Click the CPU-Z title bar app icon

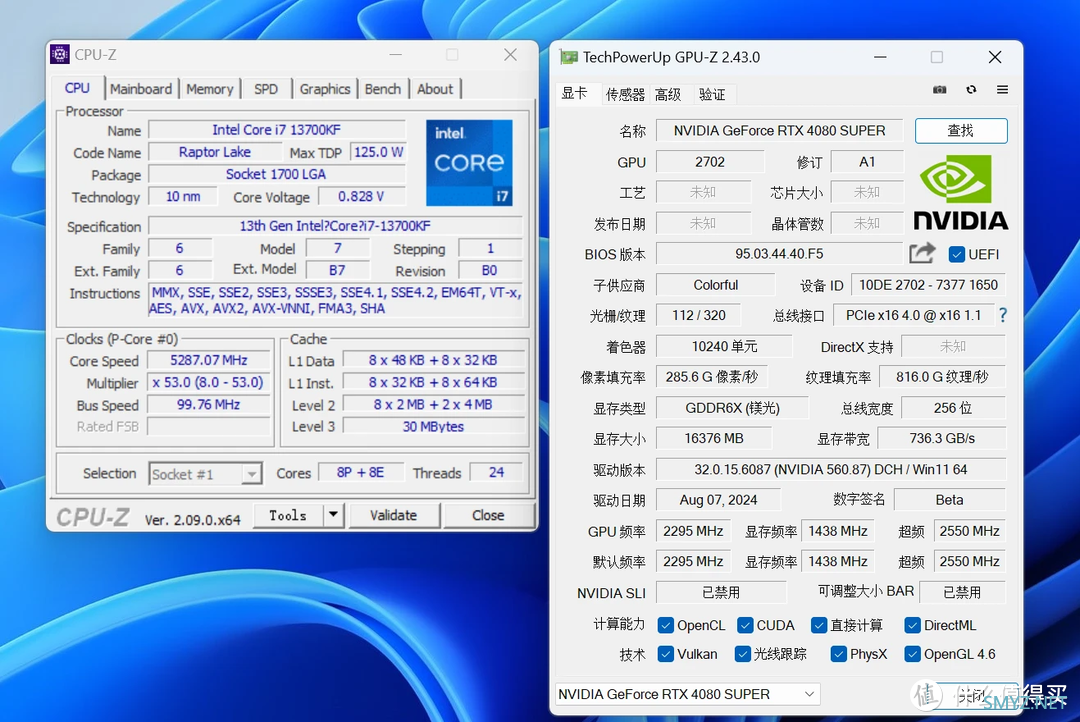tap(60, 54)
